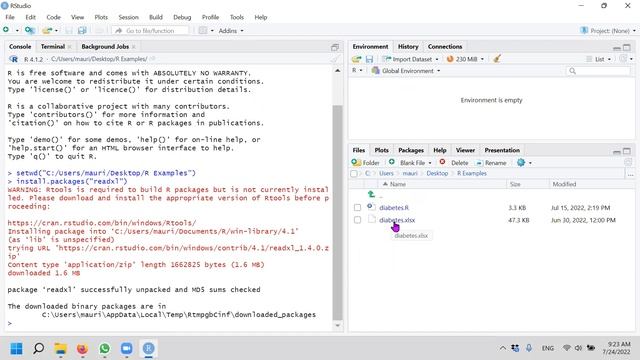Click the diabetes.R file icon

tap(371, 207)
